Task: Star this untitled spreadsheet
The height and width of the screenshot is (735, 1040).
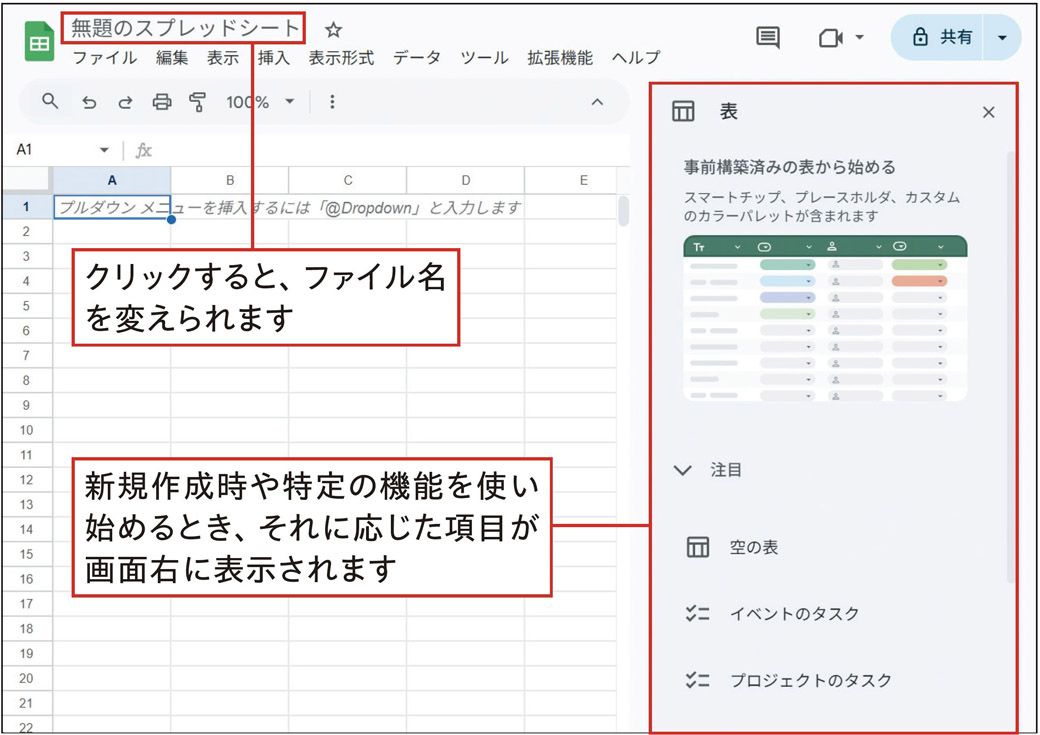Action: [x=334, y=29]
